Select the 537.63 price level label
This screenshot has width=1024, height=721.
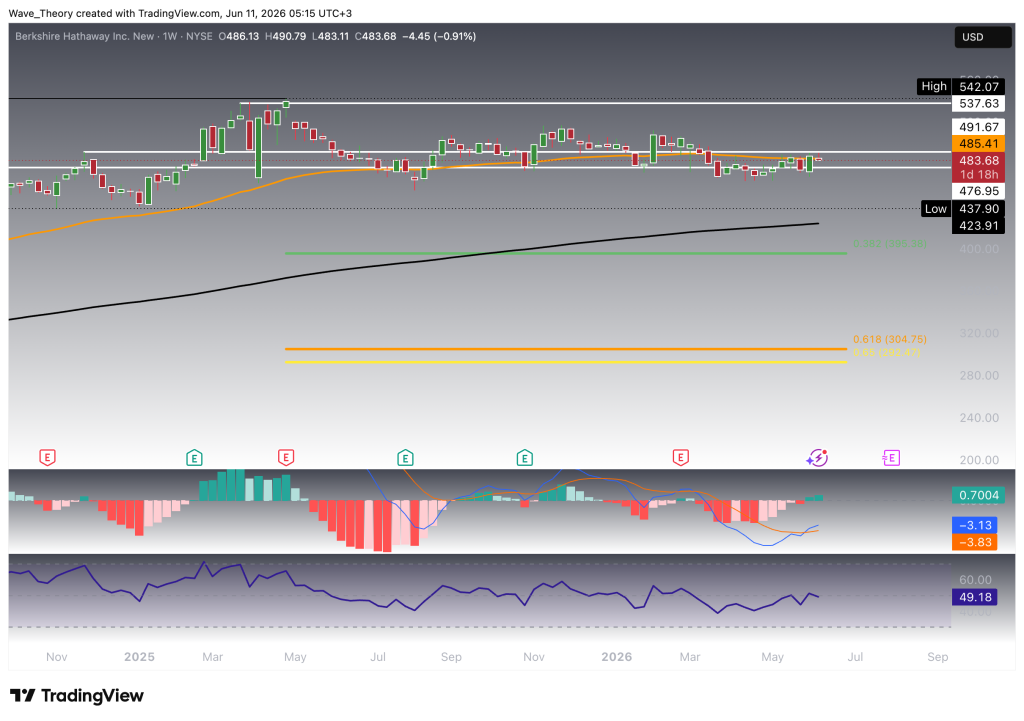click(x=978, y=103)
